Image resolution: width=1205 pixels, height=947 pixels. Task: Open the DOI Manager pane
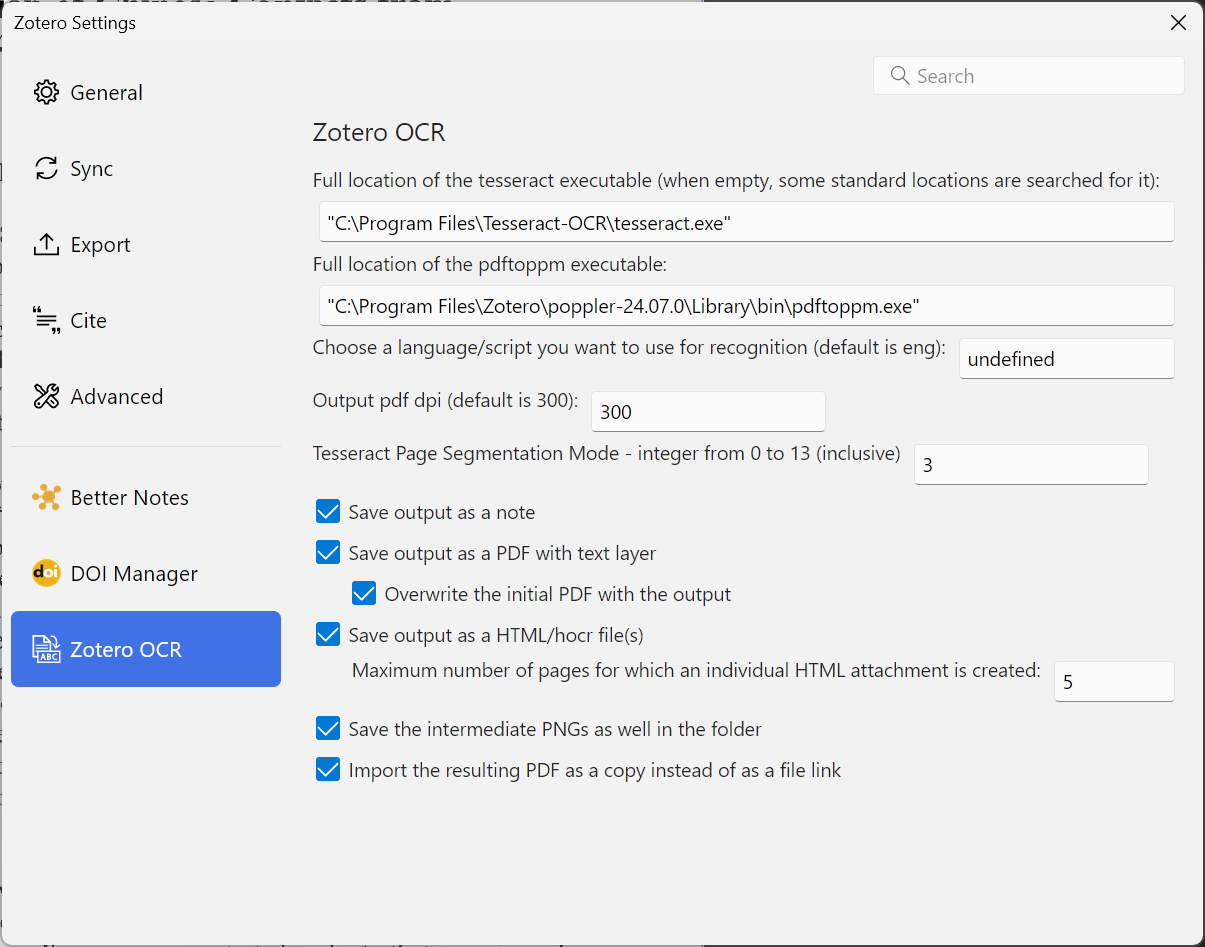[146, 574]
